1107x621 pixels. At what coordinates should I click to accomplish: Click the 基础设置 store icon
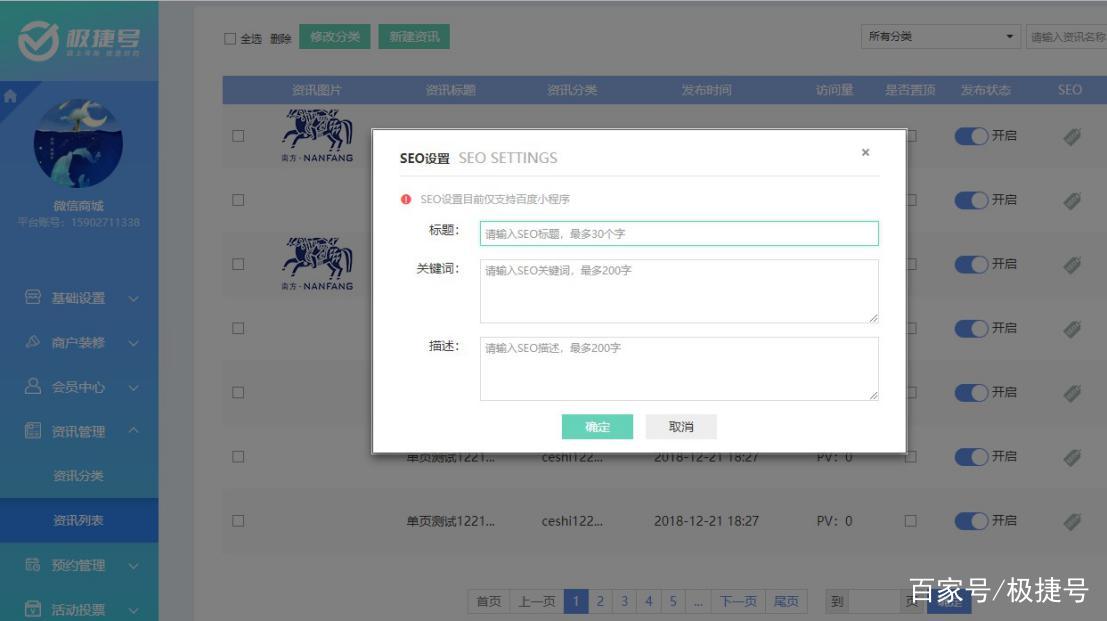pos(32,297)
